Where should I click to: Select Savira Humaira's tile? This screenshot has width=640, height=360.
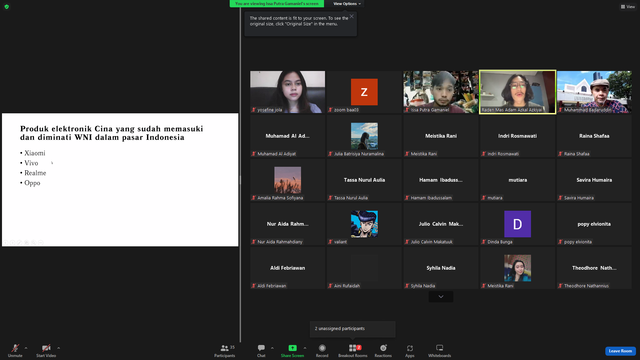click(594, 180)
